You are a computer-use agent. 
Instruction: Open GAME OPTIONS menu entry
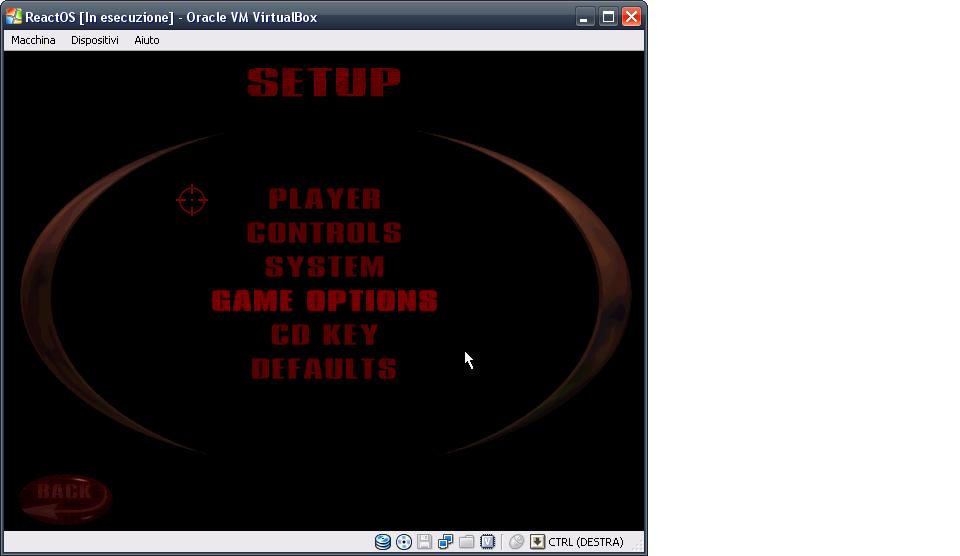tap(324, 301)
